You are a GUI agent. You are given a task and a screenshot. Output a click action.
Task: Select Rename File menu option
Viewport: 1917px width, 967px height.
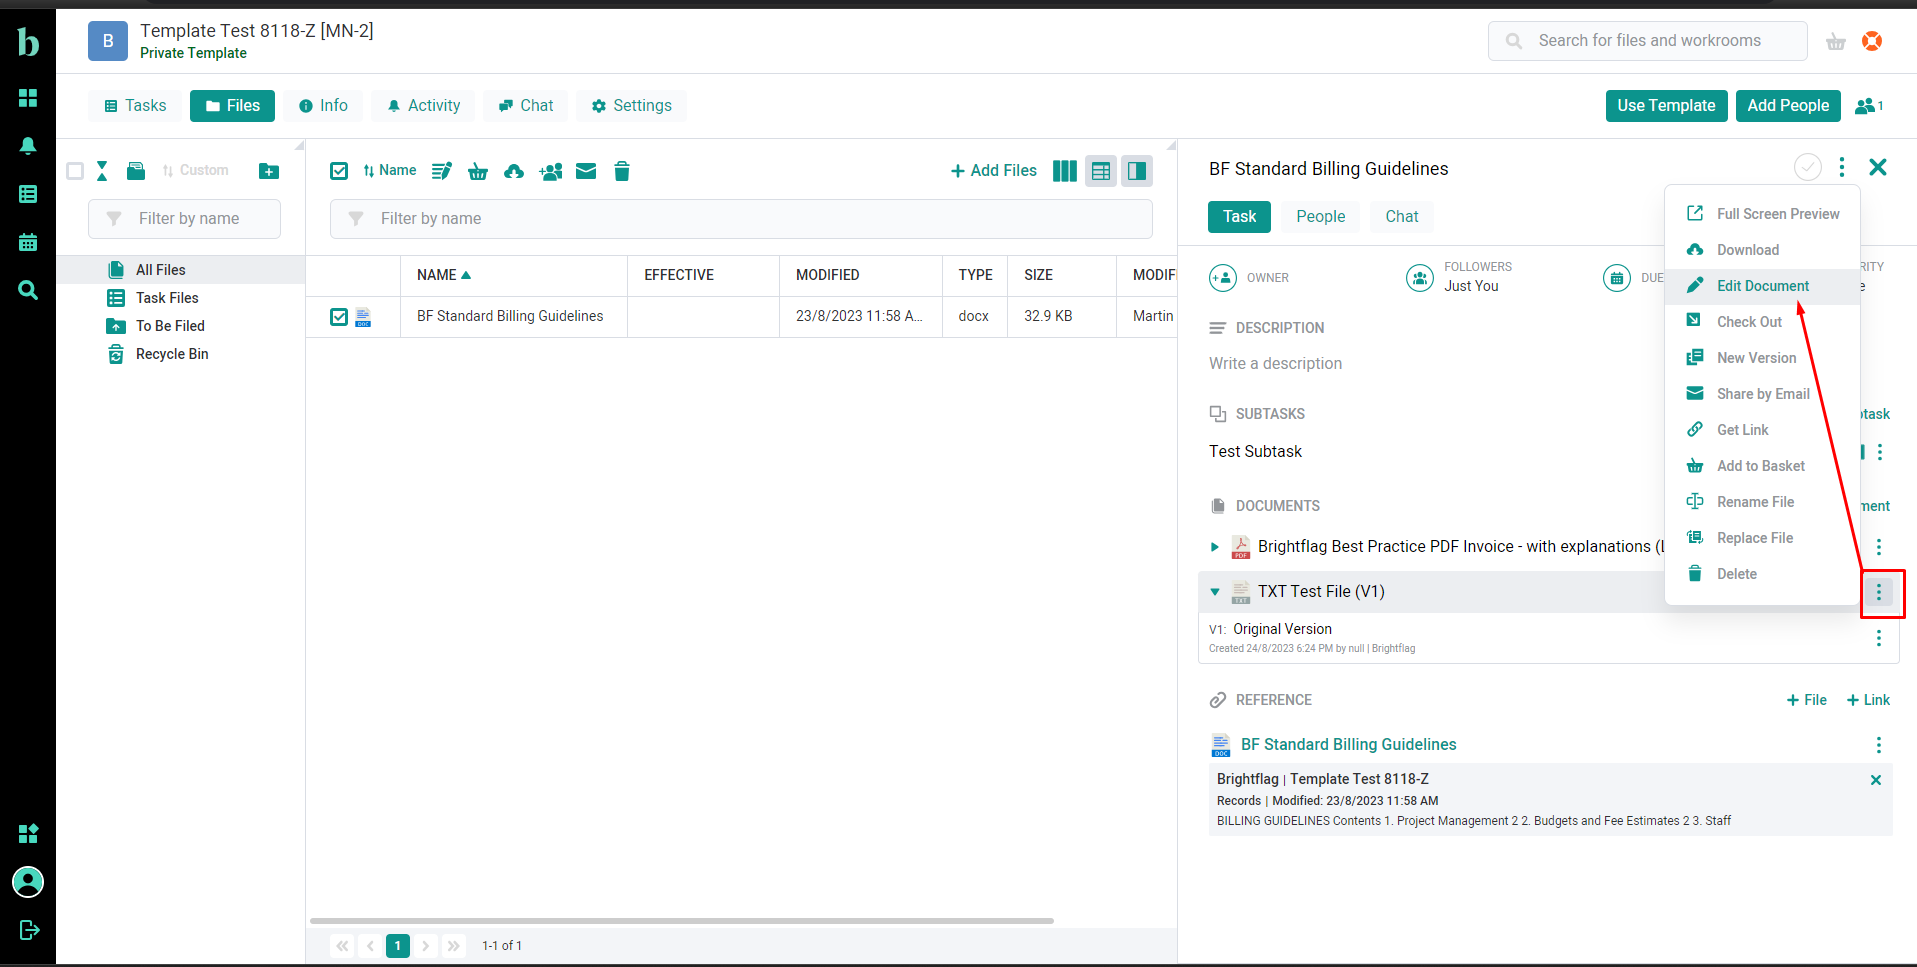point(1762,502)
